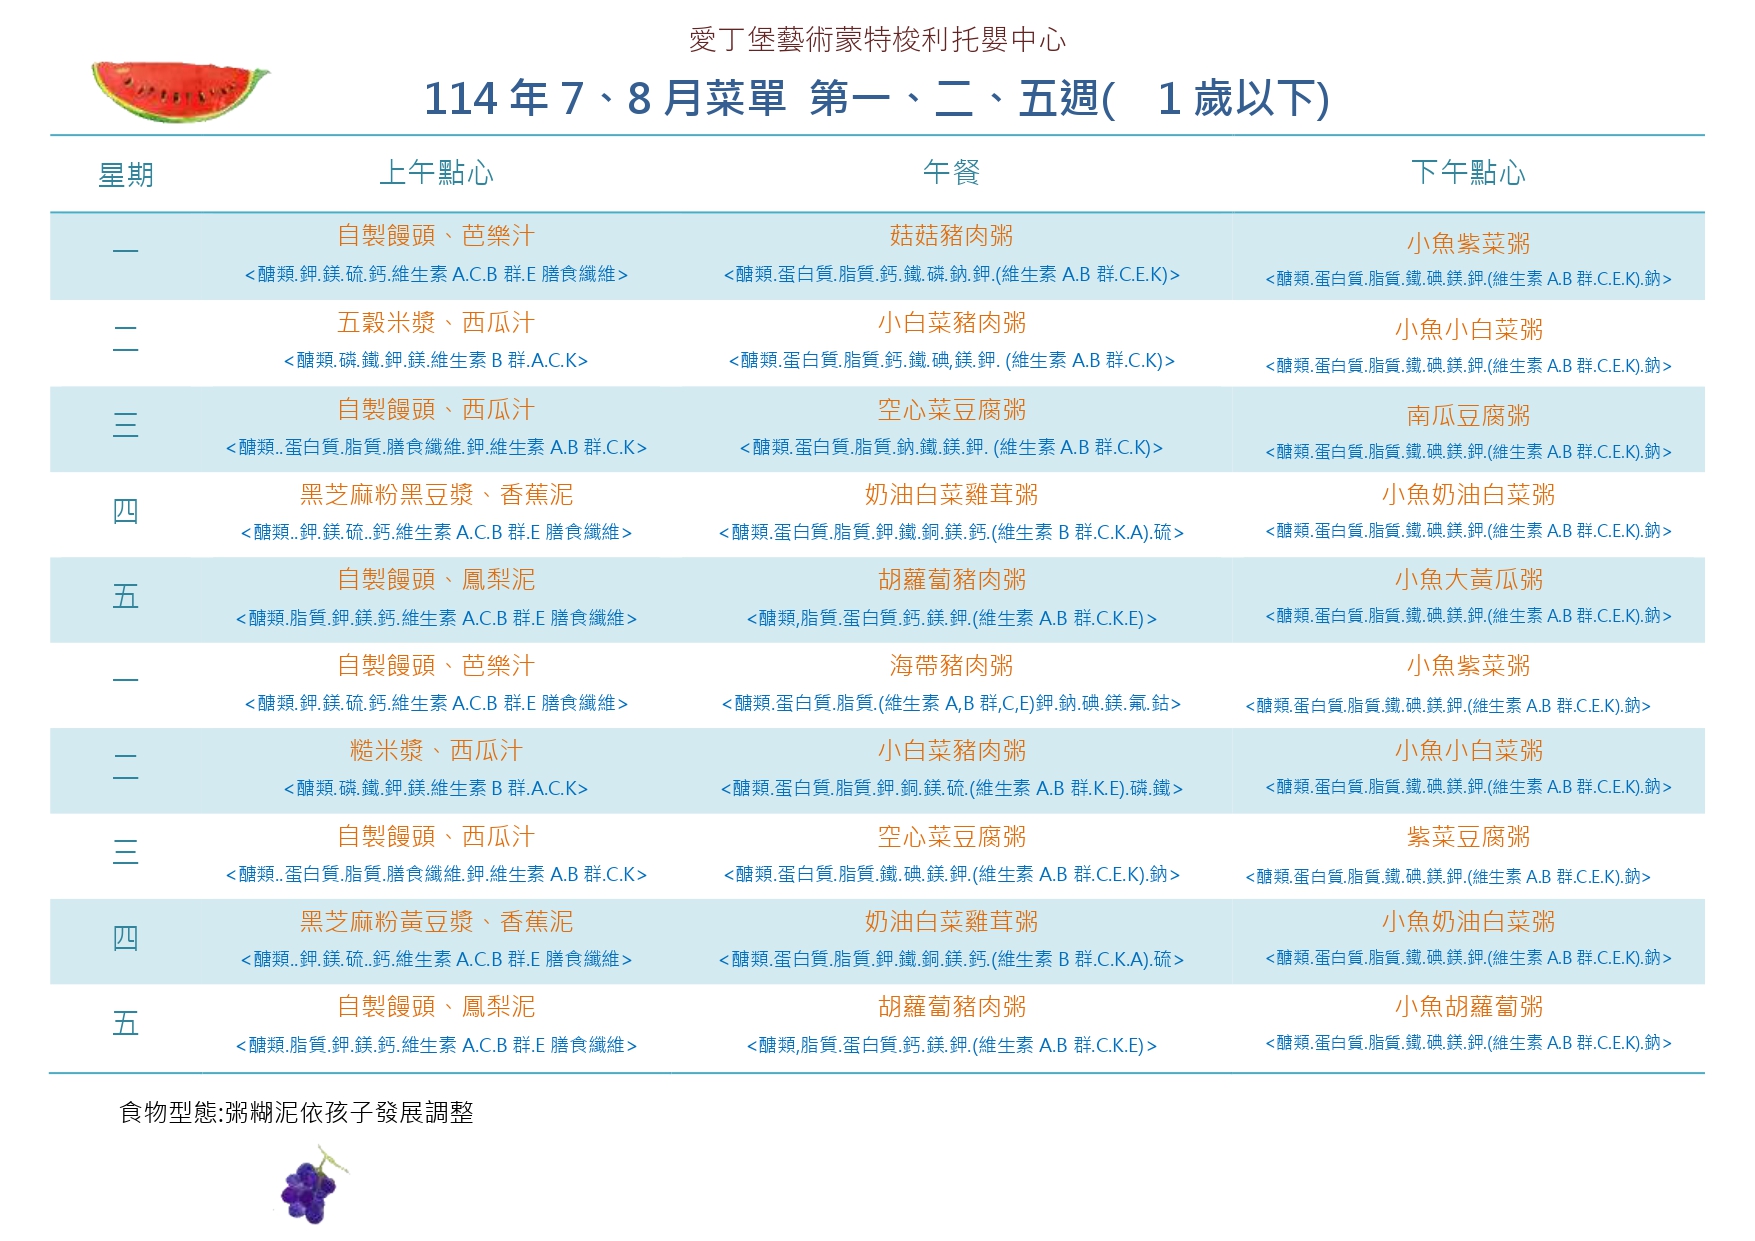1755x1241 pixels.
Task: Select 小魚紫菜粥 in the 海帶豬肉粥 row
Action: point(1468,666)
